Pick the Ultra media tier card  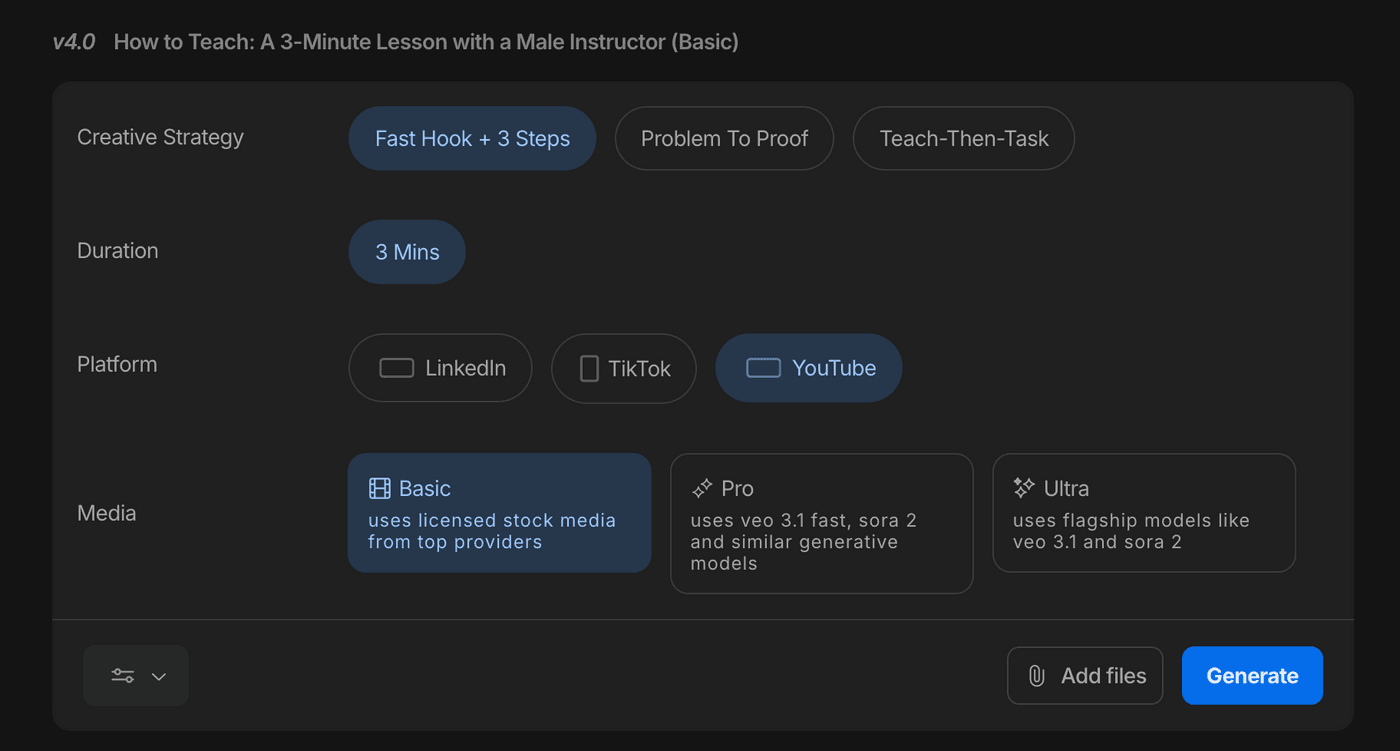click(x=1143, y=512)
